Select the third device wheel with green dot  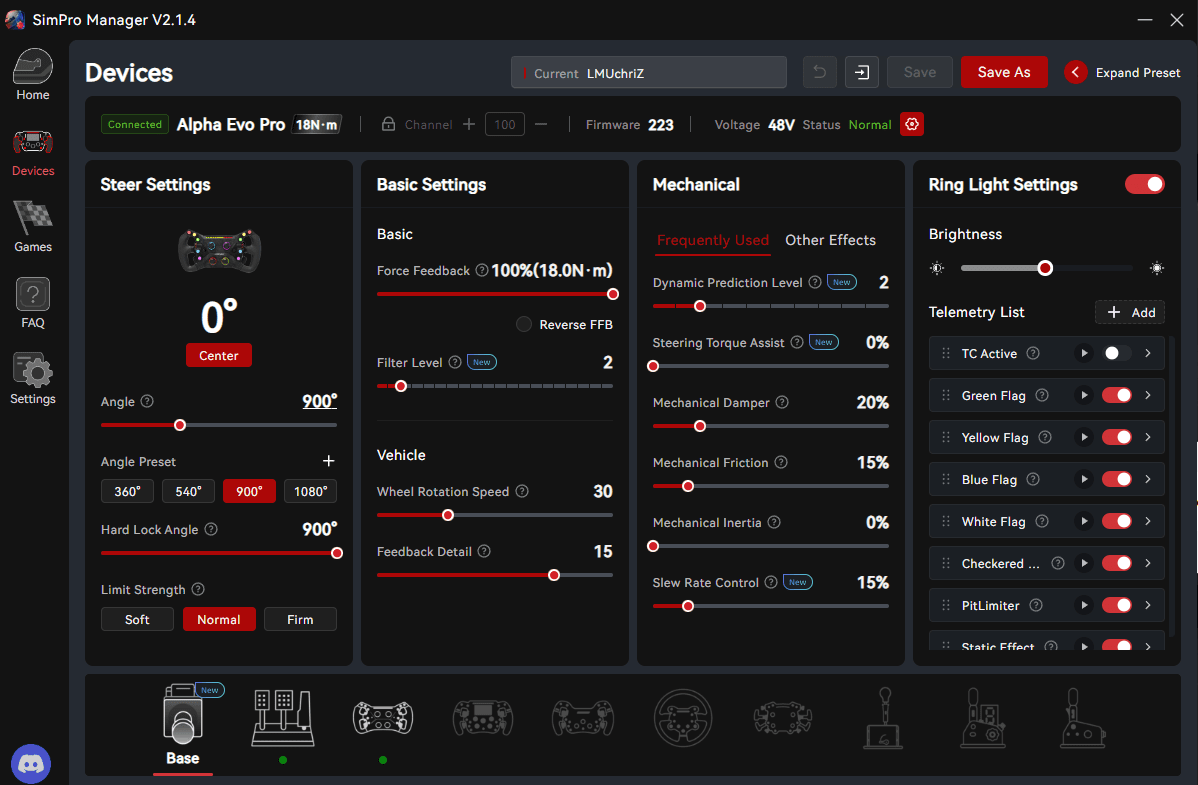[x=383, y=719]
